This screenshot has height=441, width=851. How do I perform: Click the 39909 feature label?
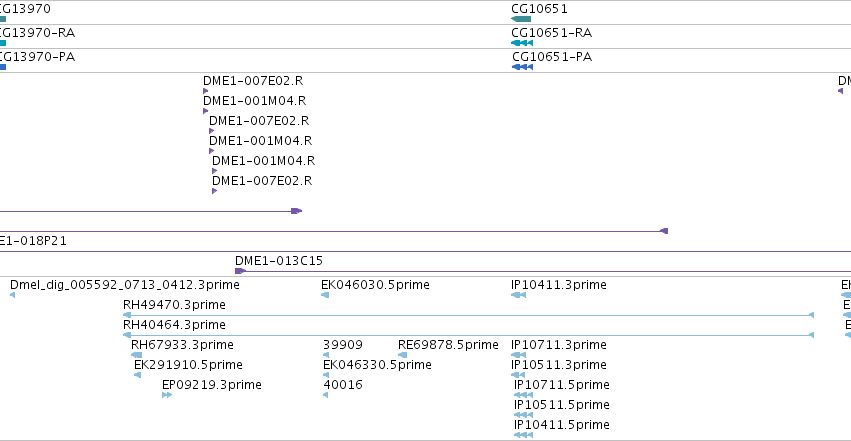click(x=343, y=344)
